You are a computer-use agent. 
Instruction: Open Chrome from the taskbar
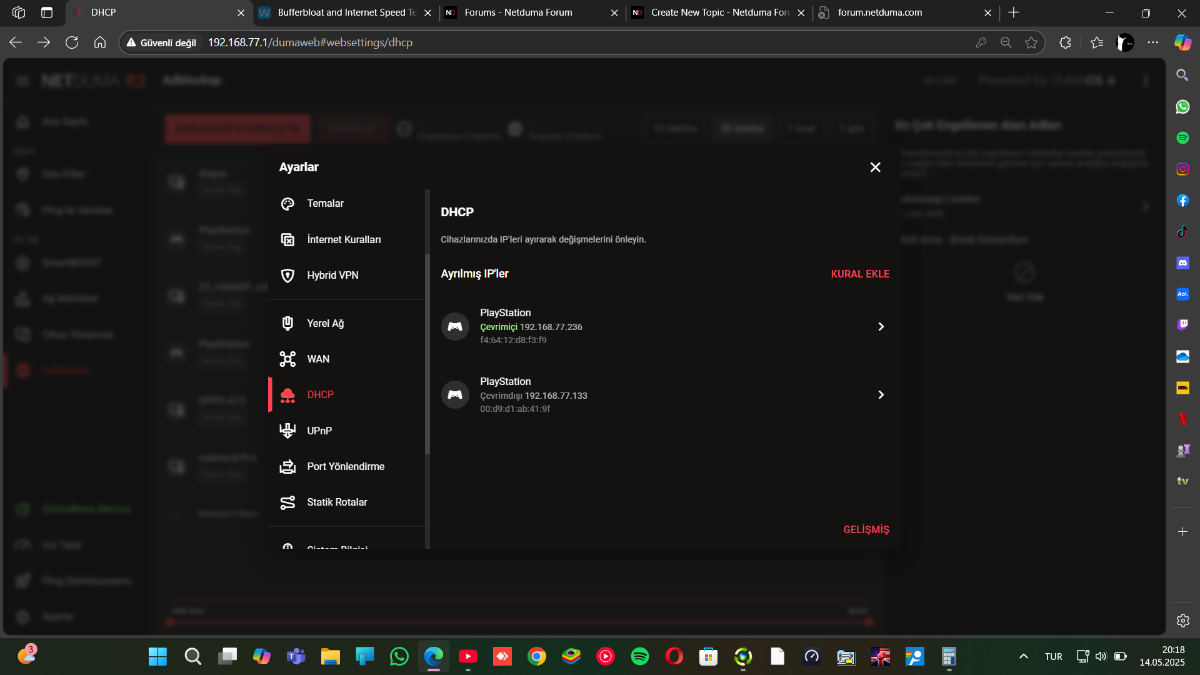tap(537, 656)
